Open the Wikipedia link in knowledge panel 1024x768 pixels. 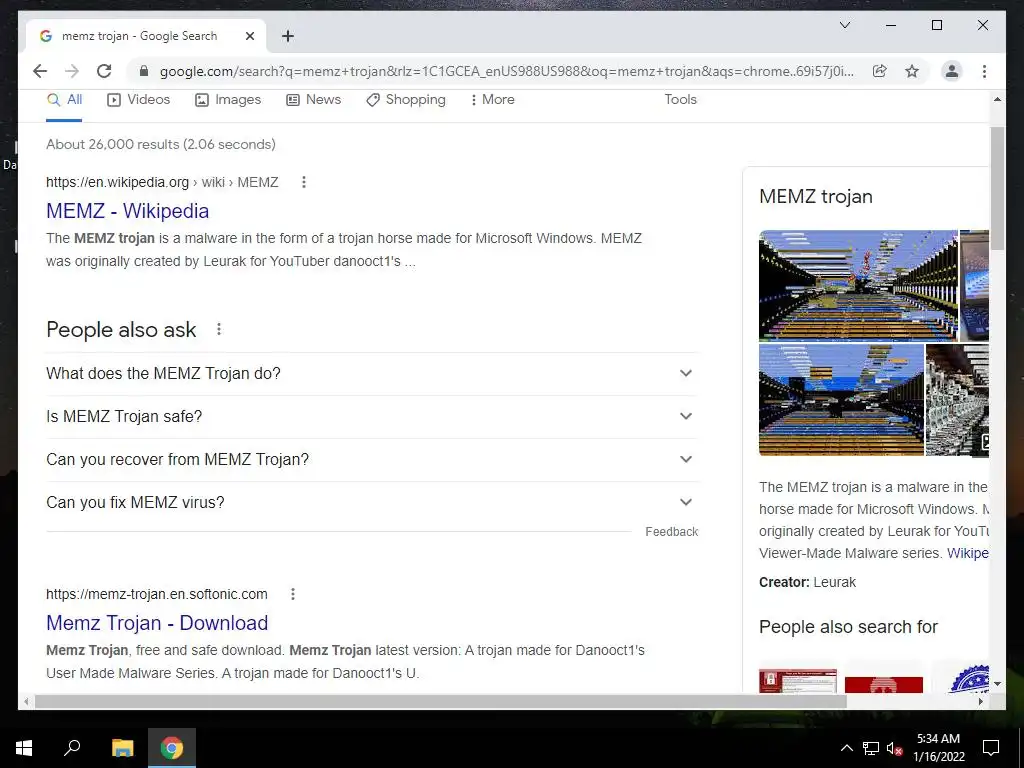click(967, 553)
